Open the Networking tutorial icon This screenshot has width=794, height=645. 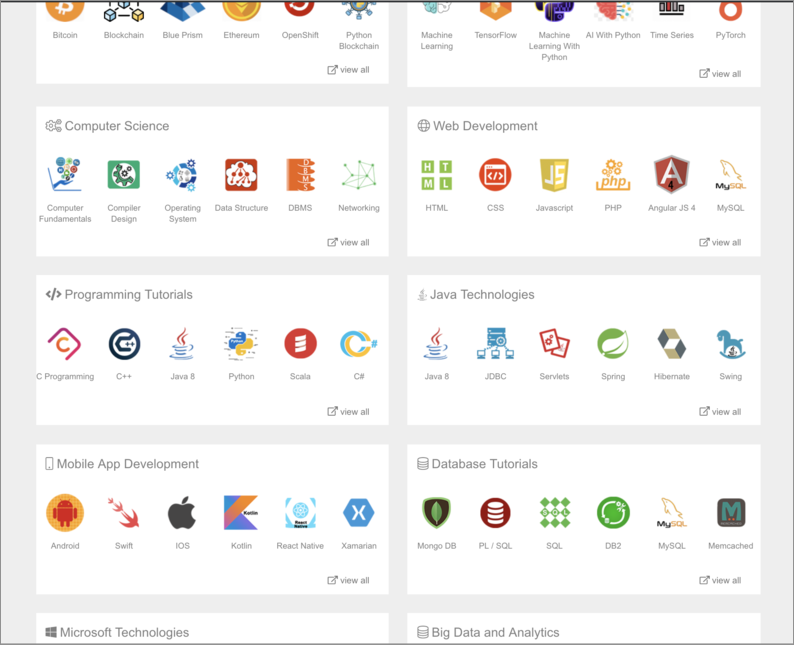tap(358, 175)
